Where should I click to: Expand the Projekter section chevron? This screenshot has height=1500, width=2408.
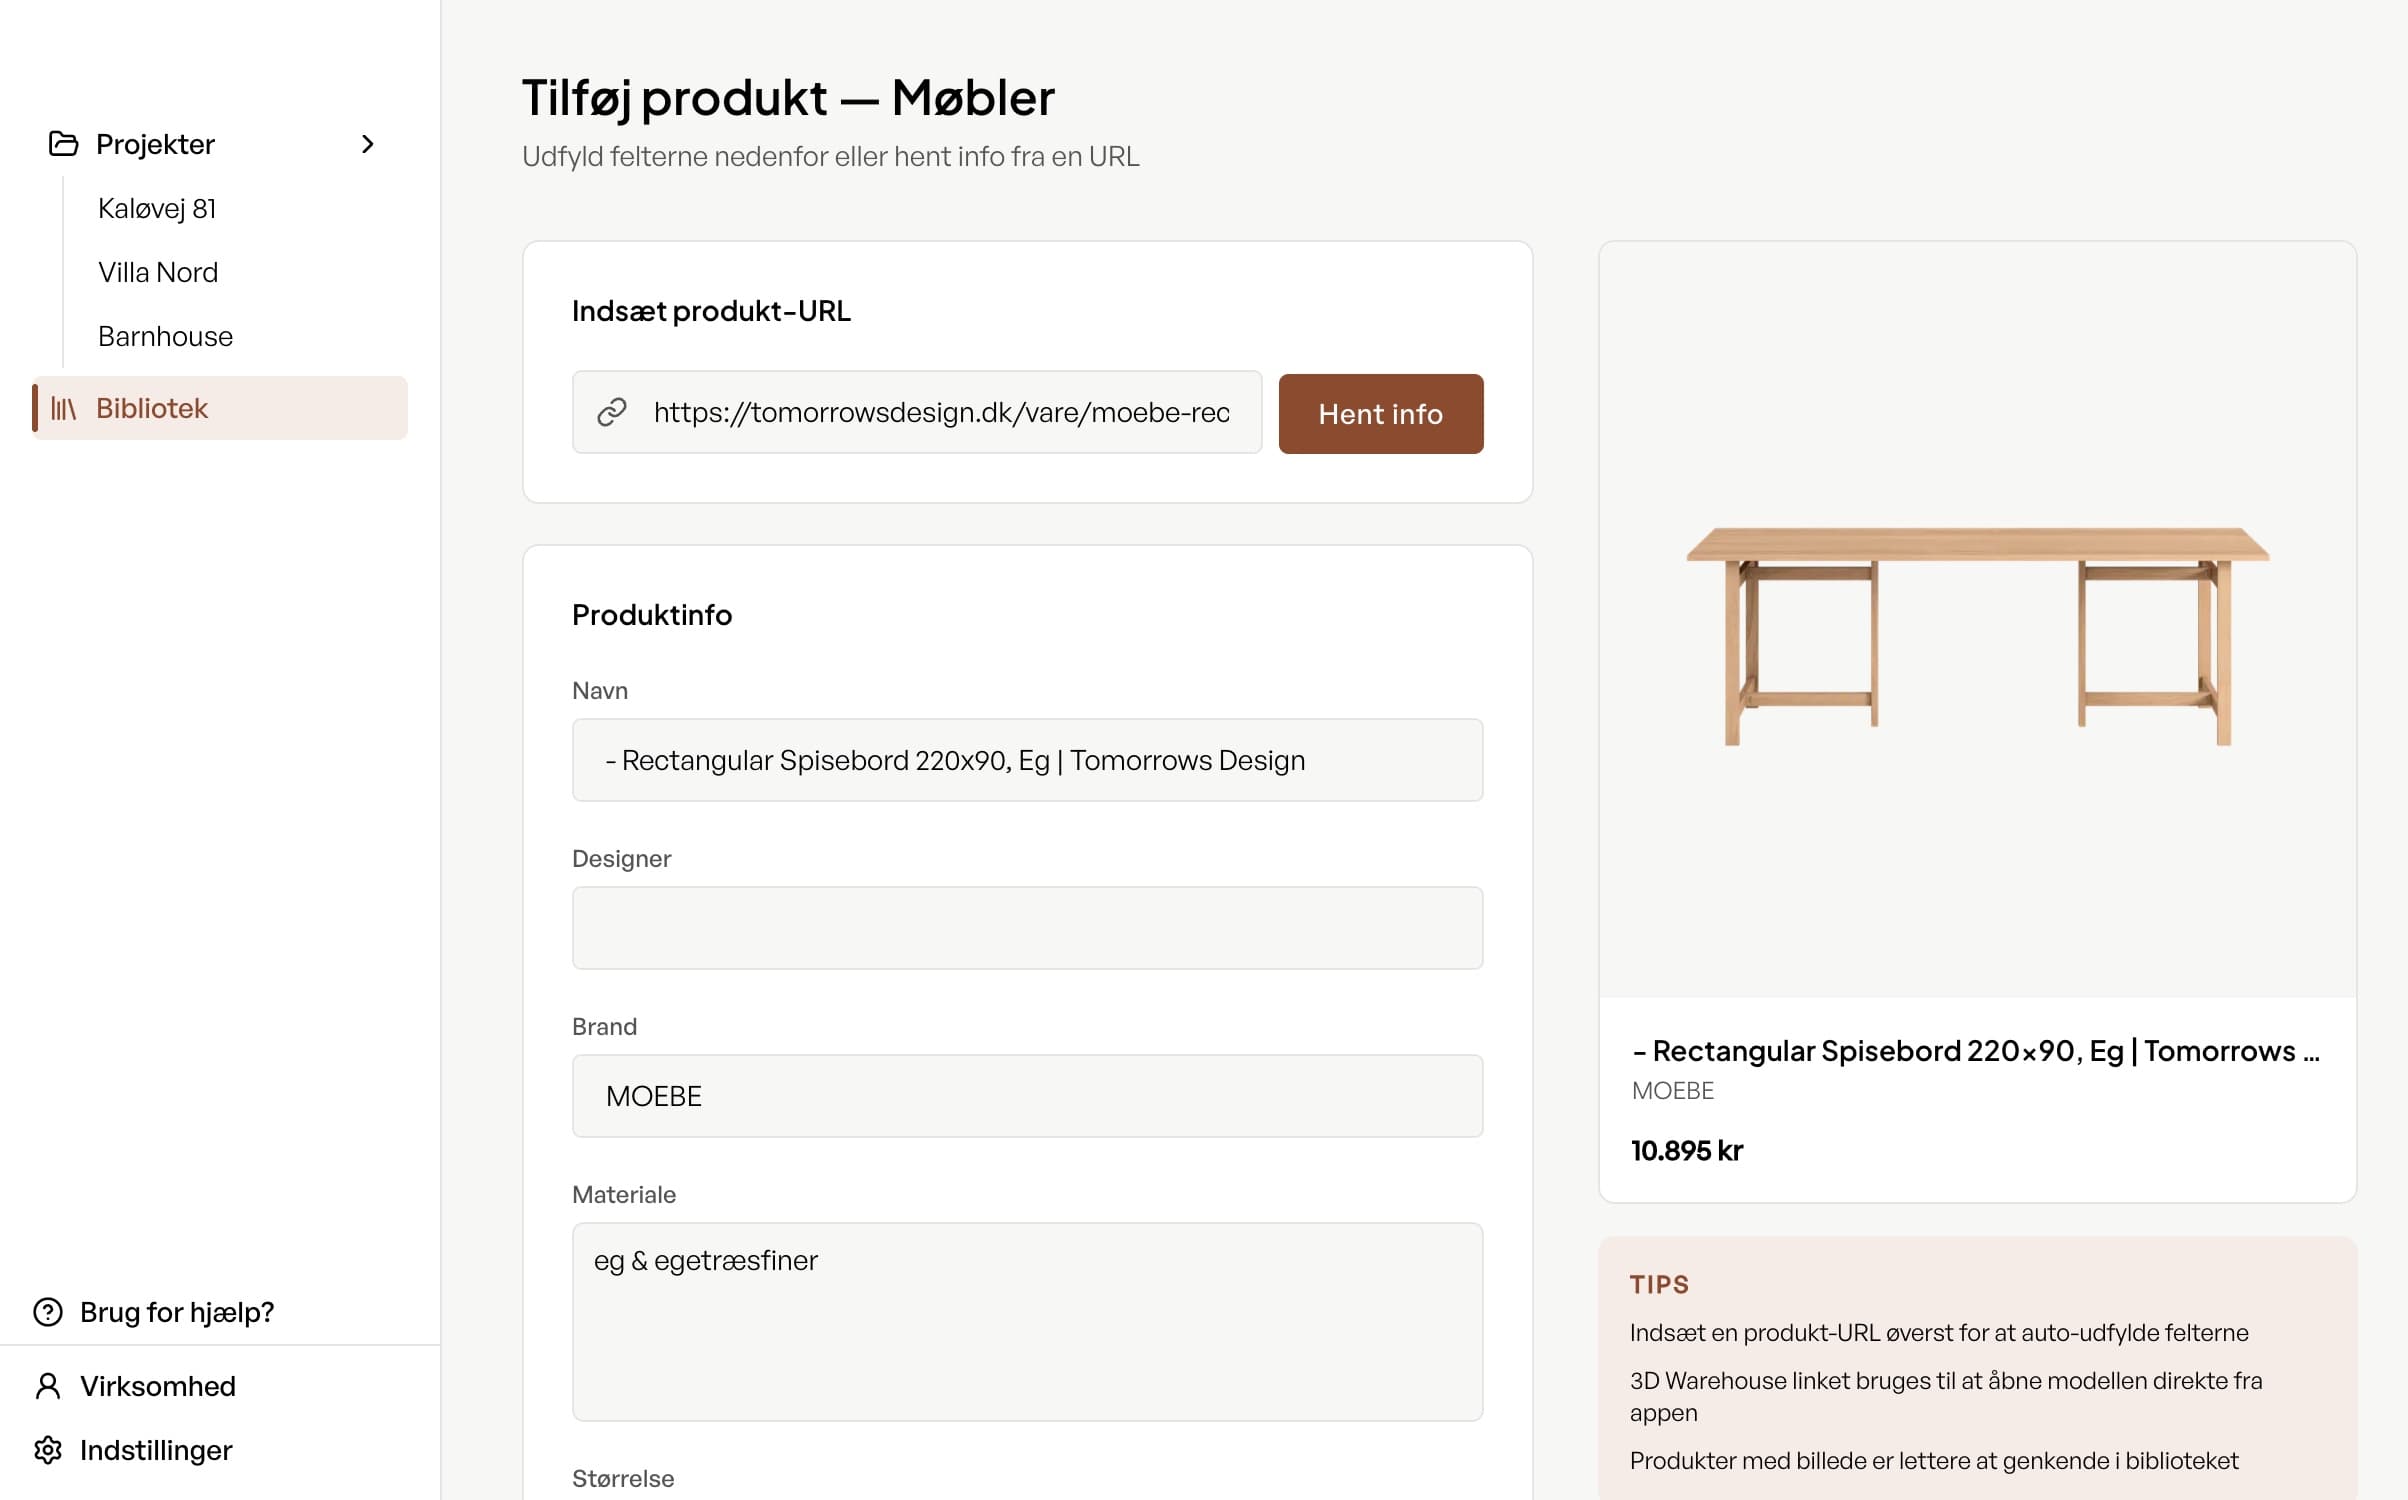(369, 144)
